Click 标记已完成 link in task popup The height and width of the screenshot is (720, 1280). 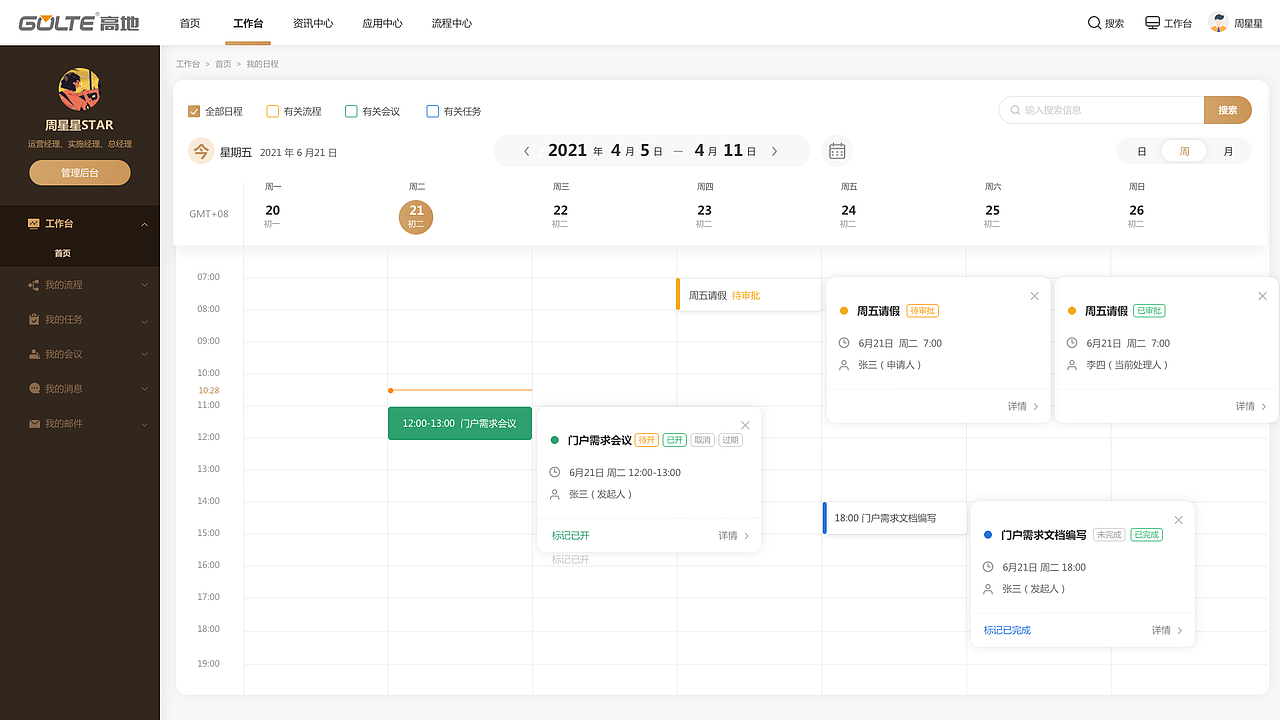[1007, 631]
